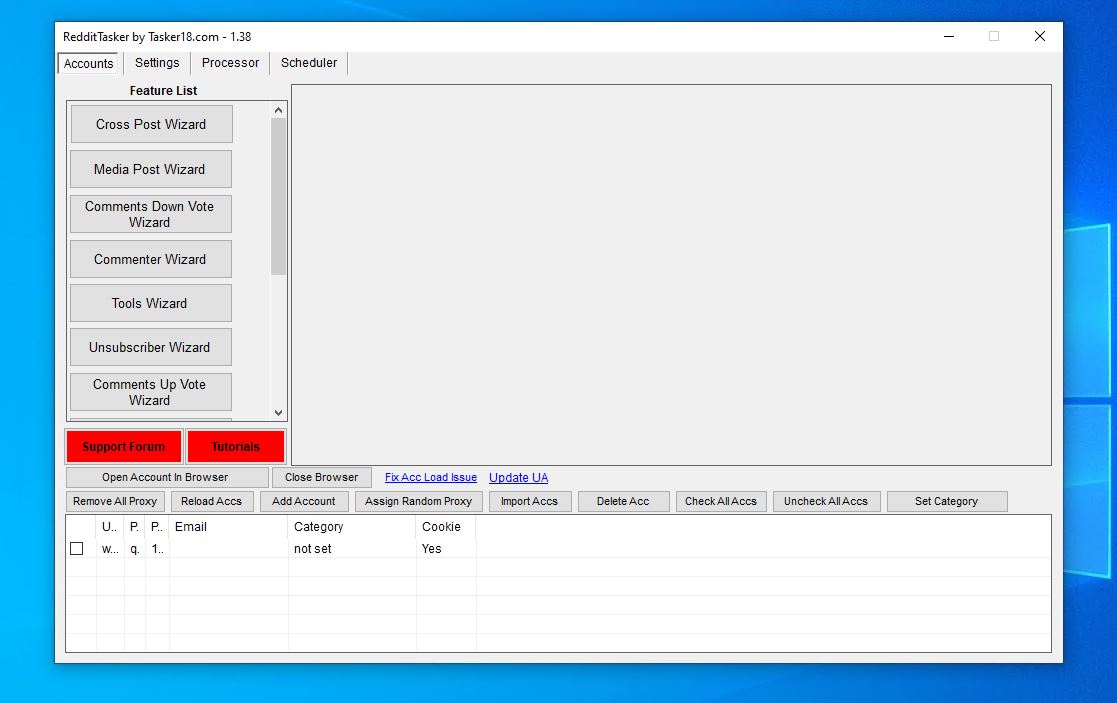
Task: Click the 'Yes' cookie cell
Action: click(x=446, y=548)
